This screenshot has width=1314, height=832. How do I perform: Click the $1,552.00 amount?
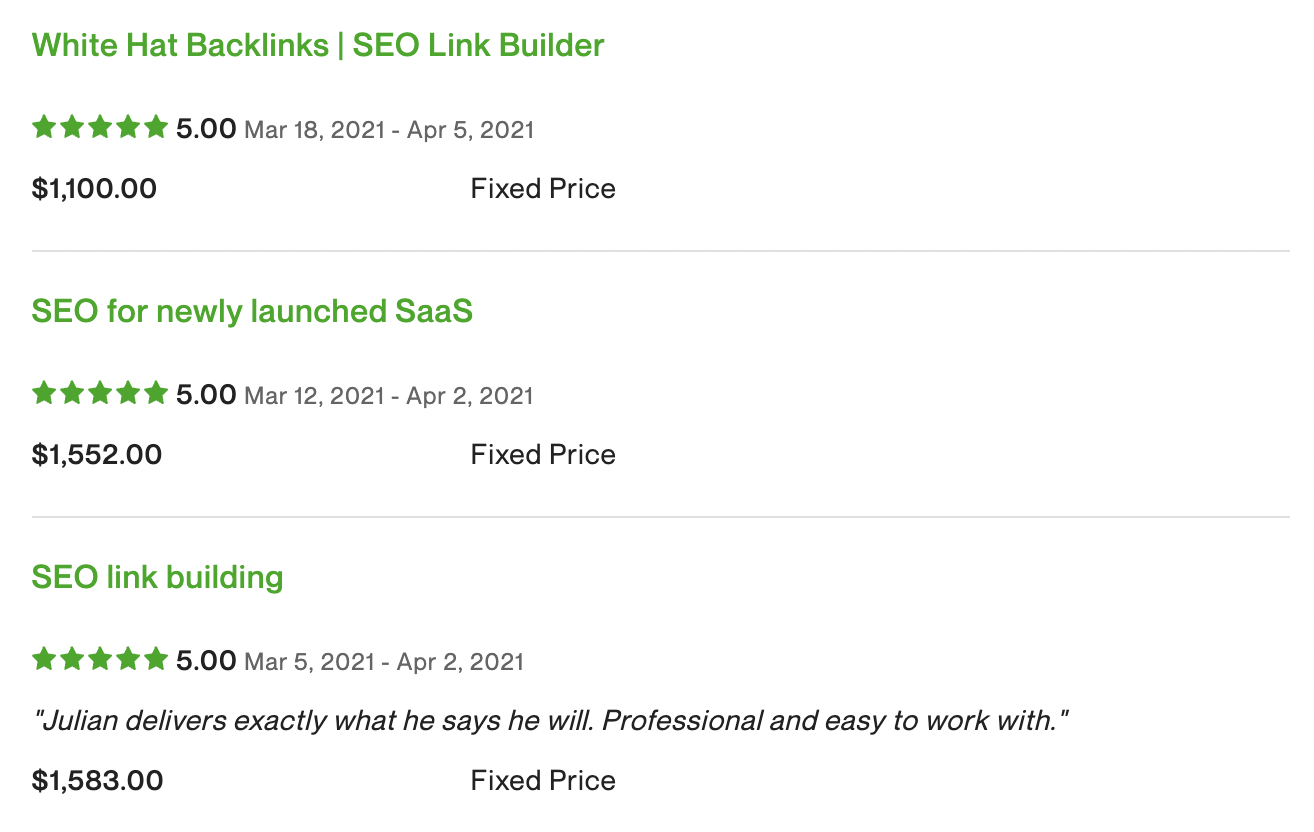pyautogui.click(x=97, y=455)
